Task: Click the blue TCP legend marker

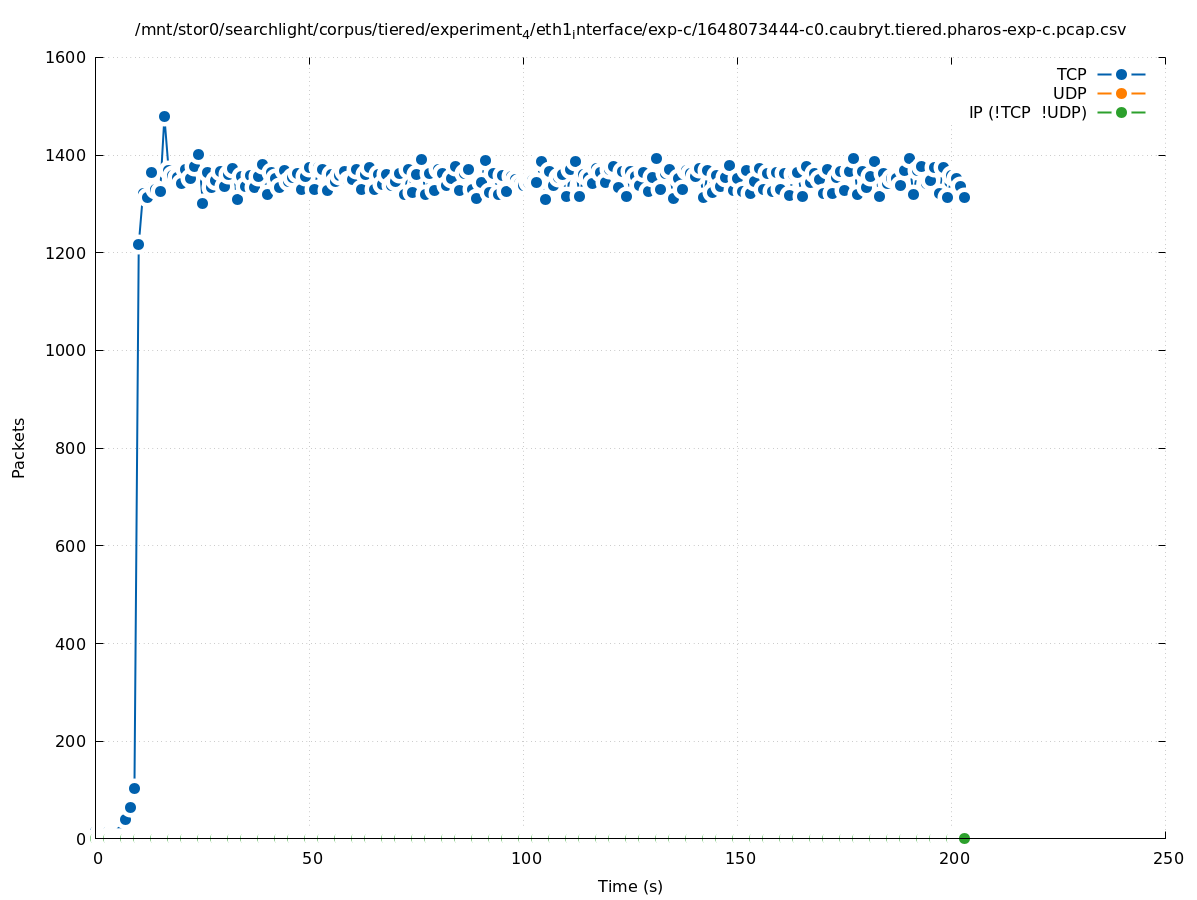Action: coord(1121,74)
